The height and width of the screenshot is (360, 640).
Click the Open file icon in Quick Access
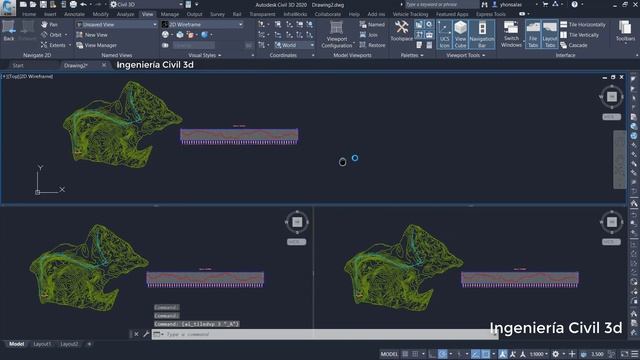tap(33, 4)
